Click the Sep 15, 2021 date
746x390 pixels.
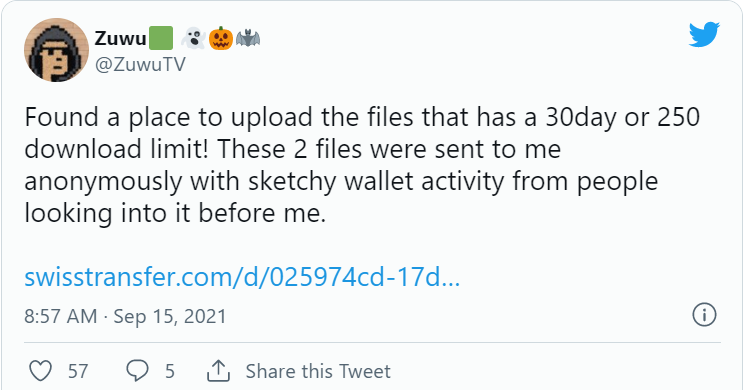pyautogui.click(x=170, y=316)
